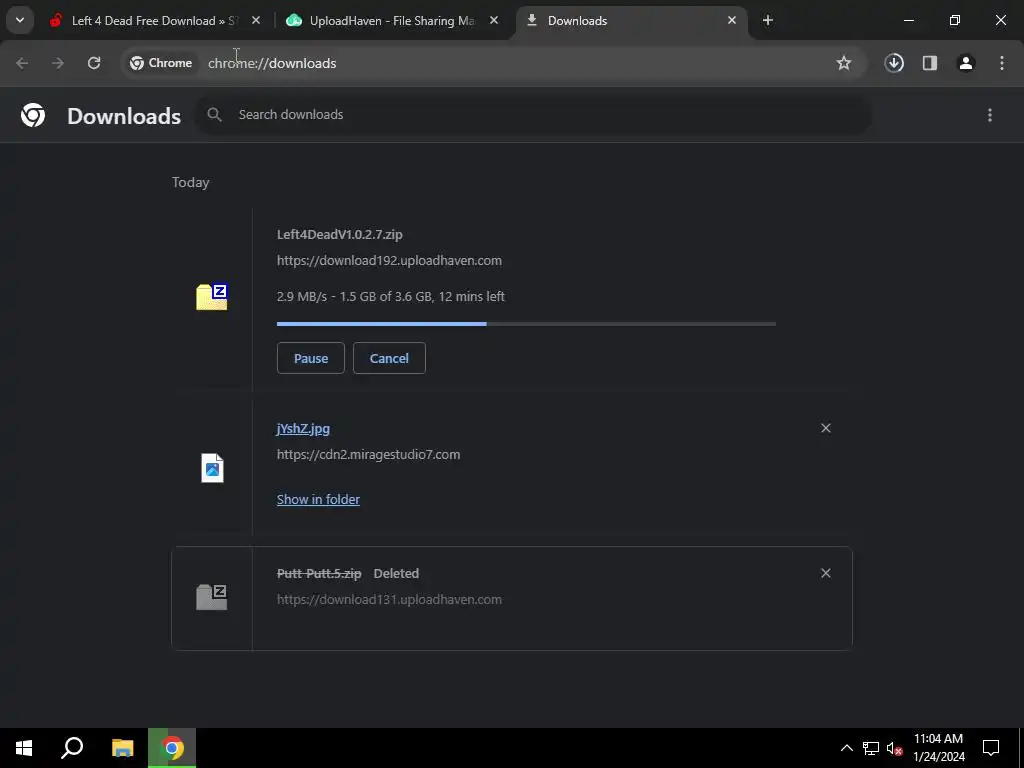Open File Explorer from the taskbar
The width and height of the screenshot is (1024, 768).
(x=122, y=748)
